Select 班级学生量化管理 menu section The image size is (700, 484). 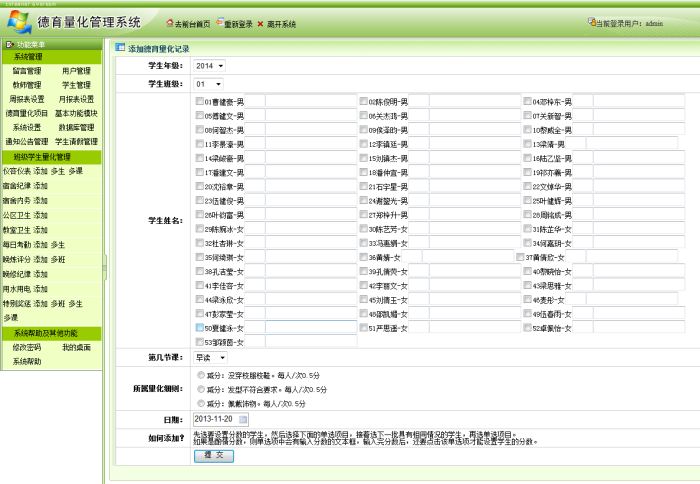(41, 157)
